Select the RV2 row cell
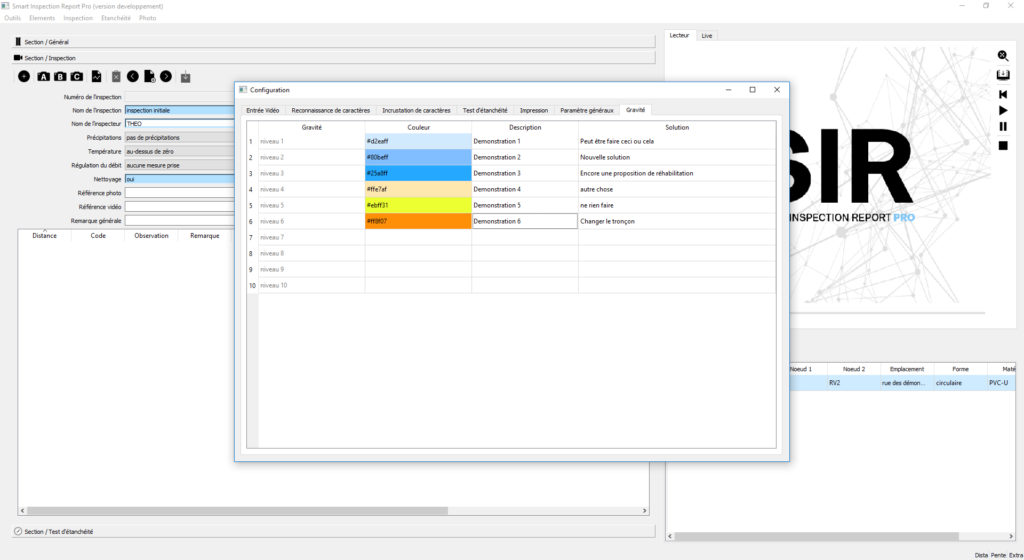The height and width of the screenshot is (560, 1024). 854,383
